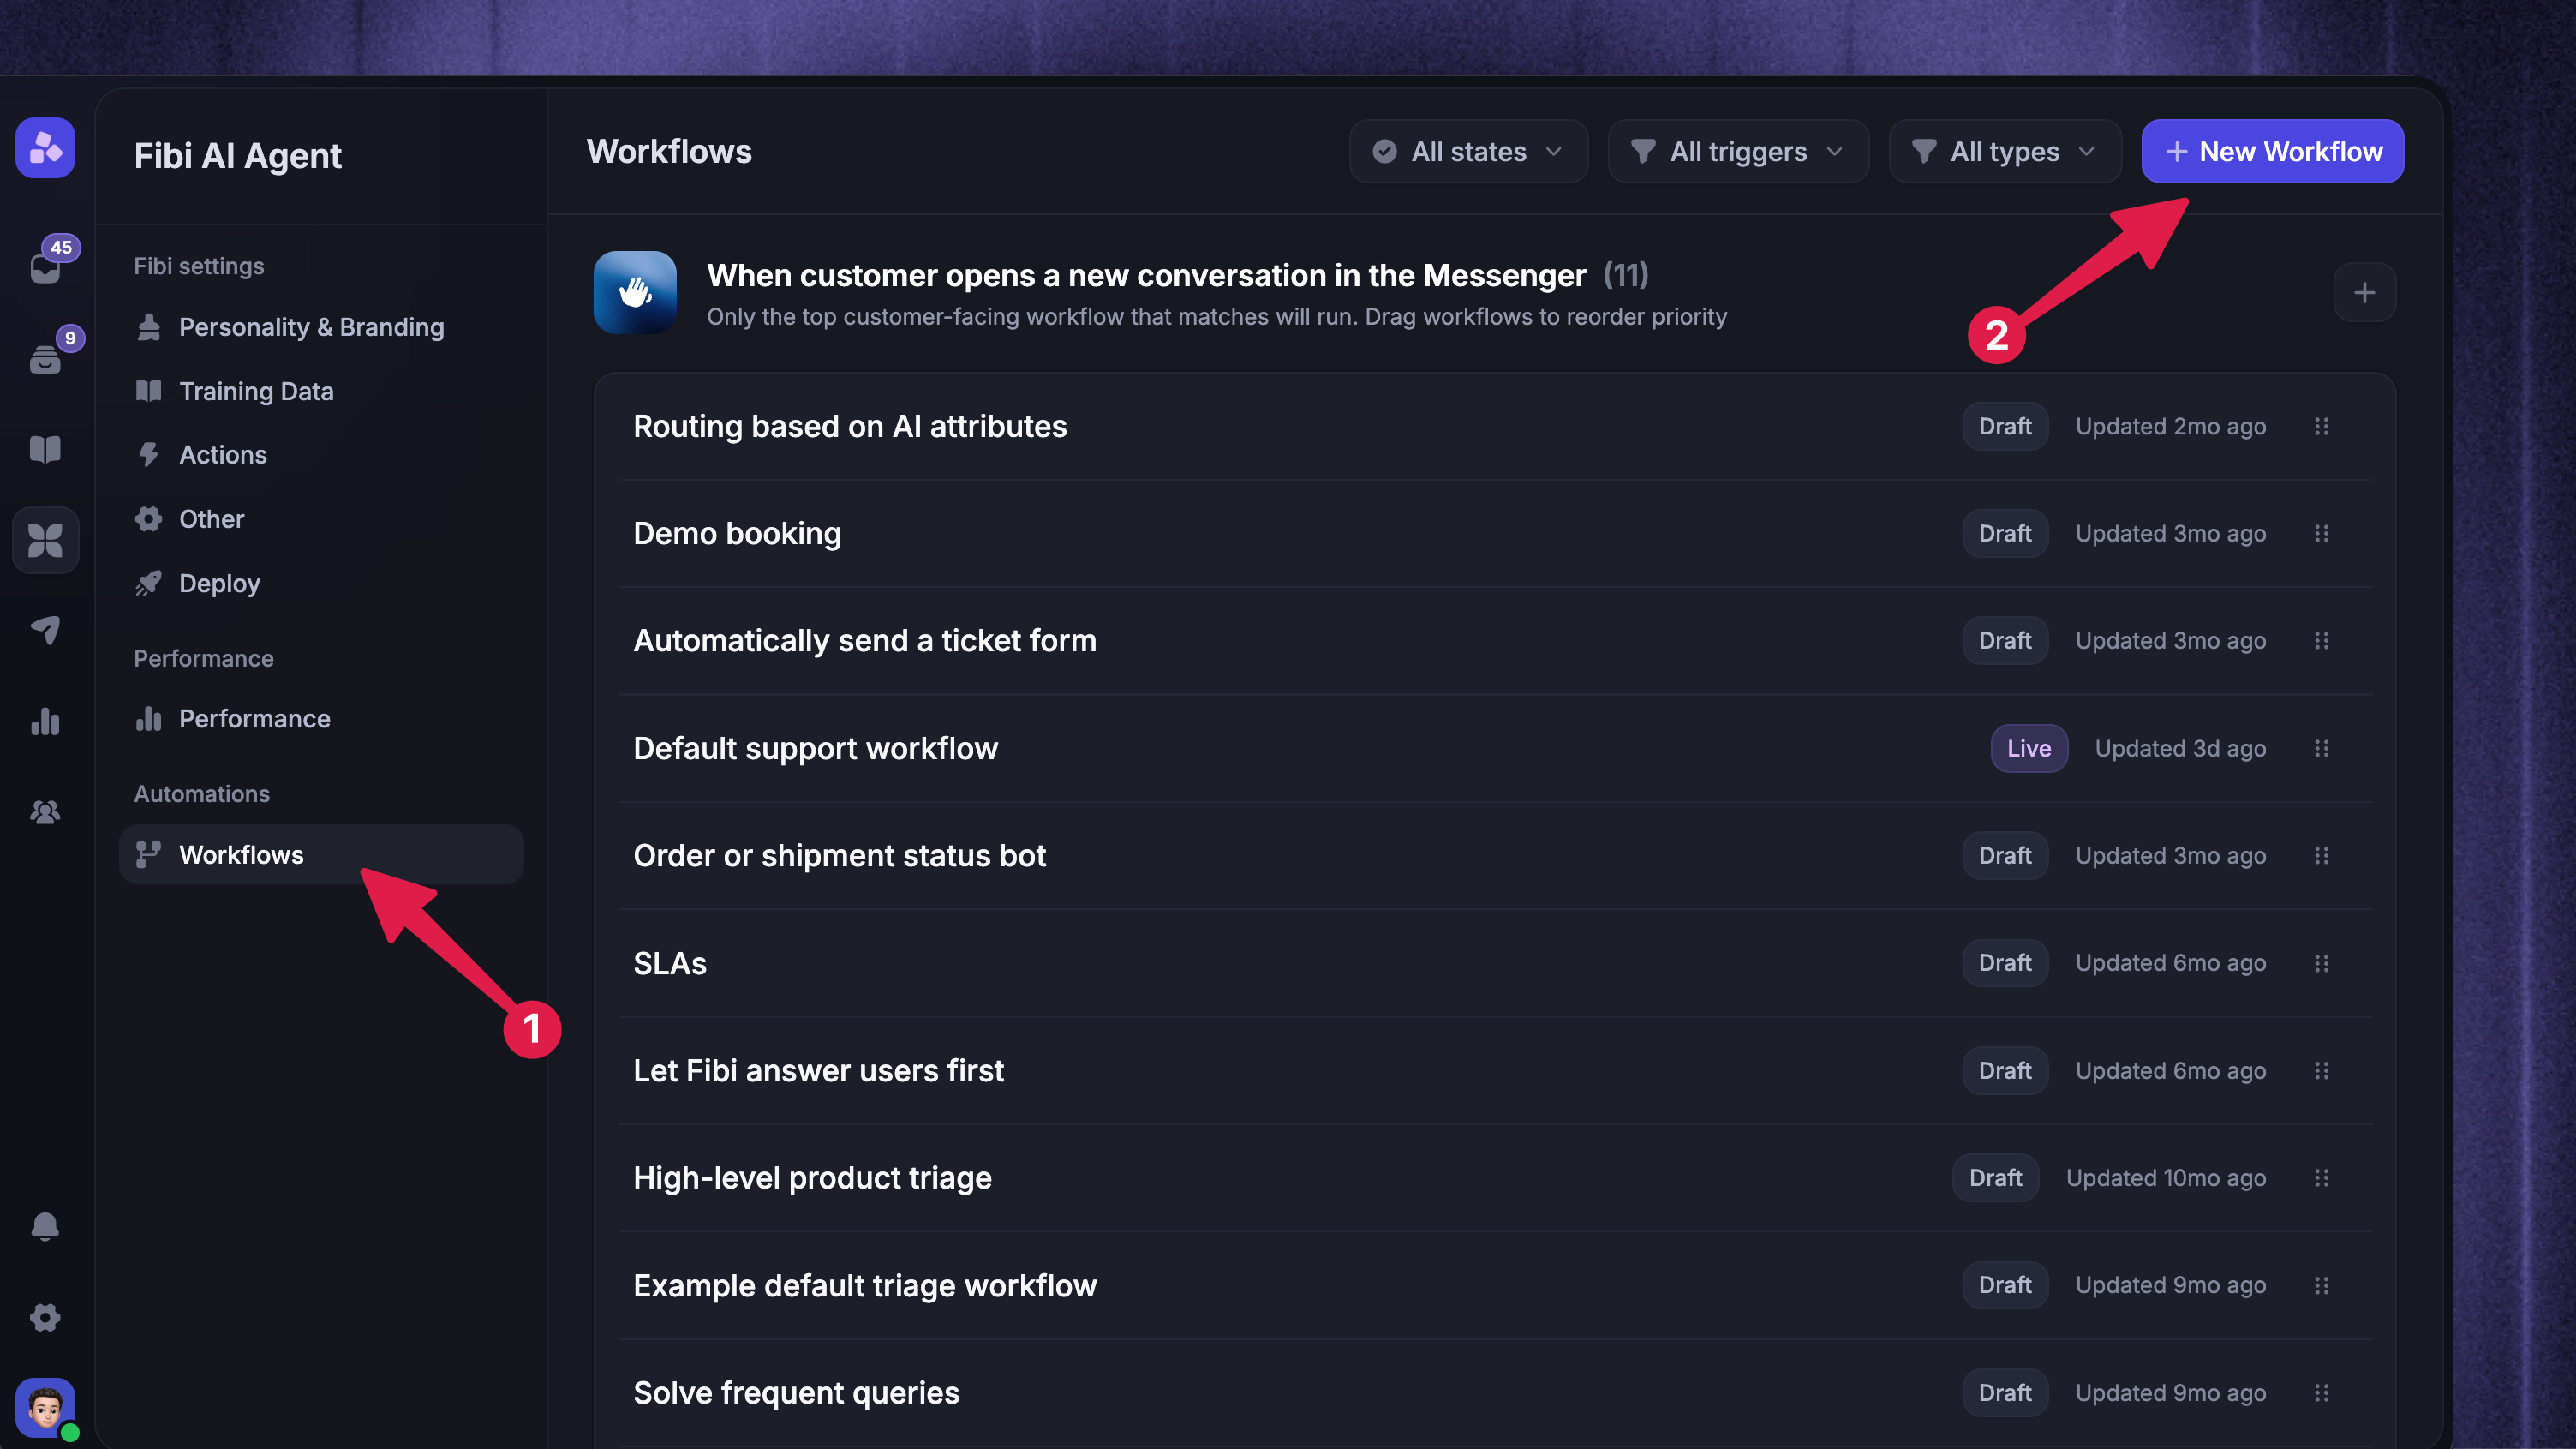The width and height of the screenshot is (2576, 1449).
Task: Click the Fibi AI Agent heading
Action: click(238, 156)
